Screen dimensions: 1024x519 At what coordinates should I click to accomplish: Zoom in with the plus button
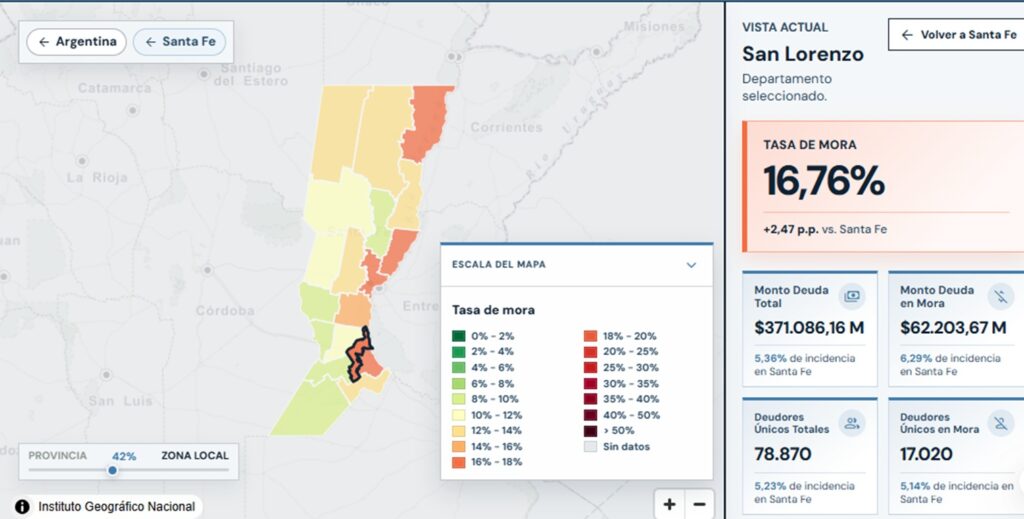tap(669, 504)
